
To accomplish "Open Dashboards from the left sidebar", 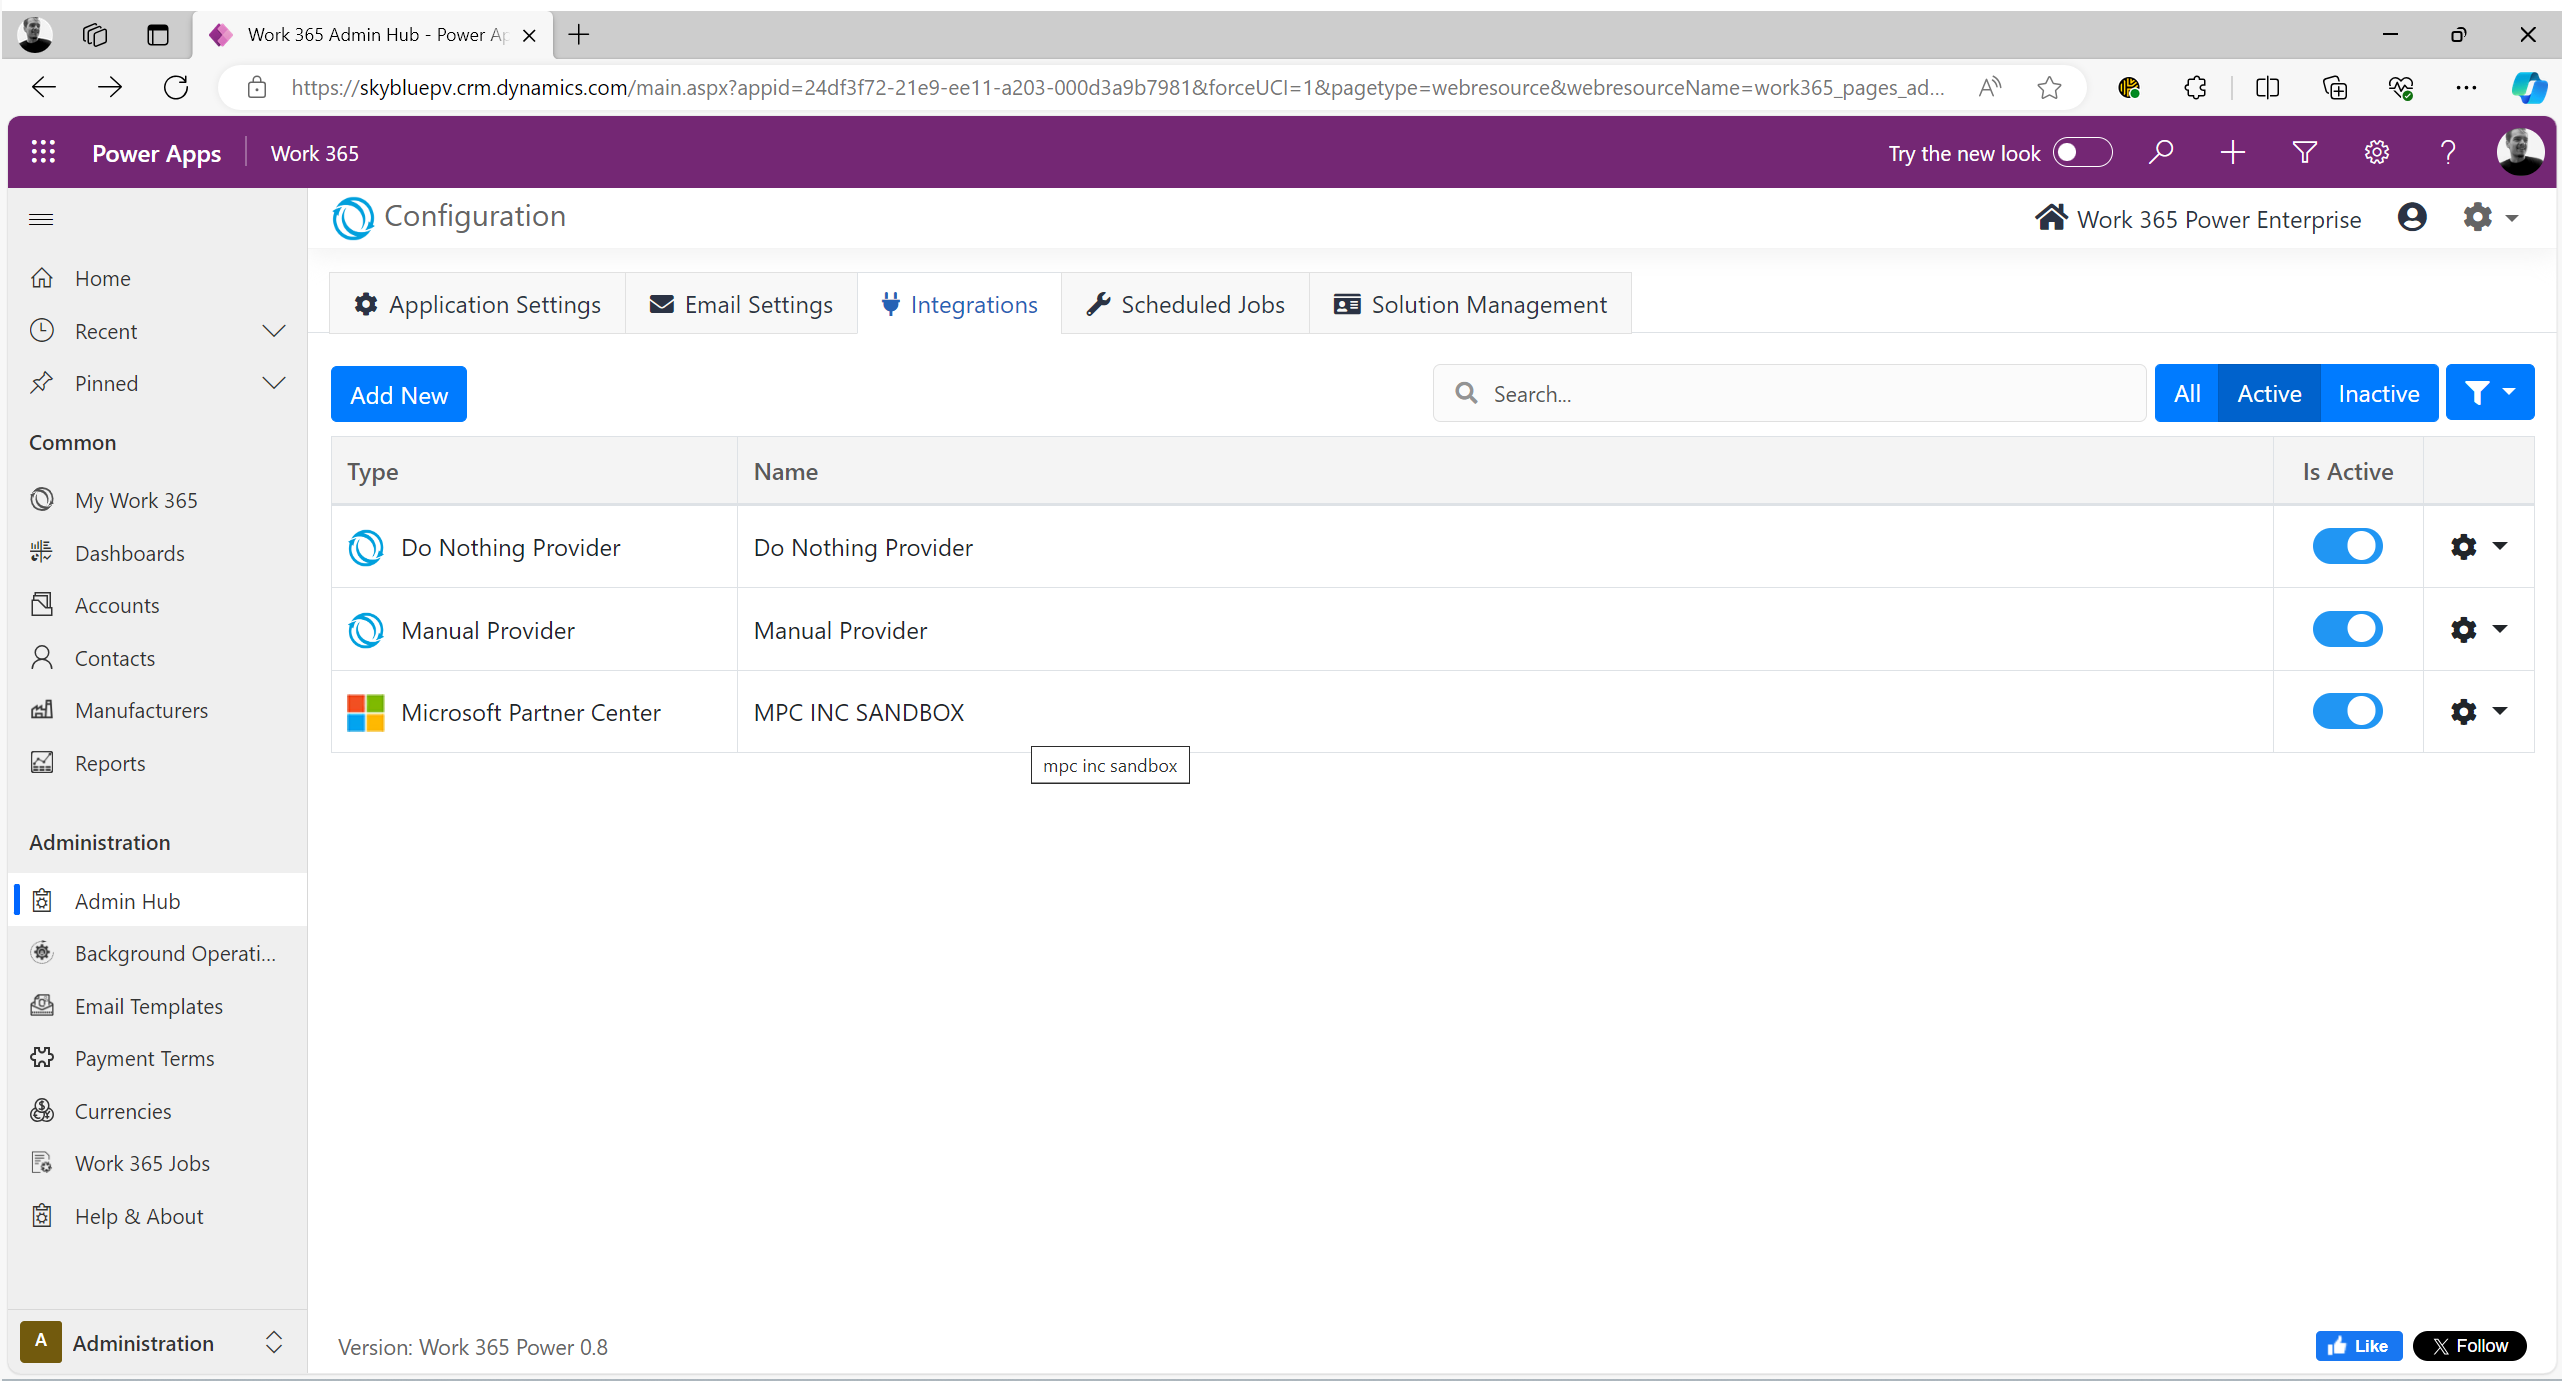I will pyautogui.click(x=129, y=553).
